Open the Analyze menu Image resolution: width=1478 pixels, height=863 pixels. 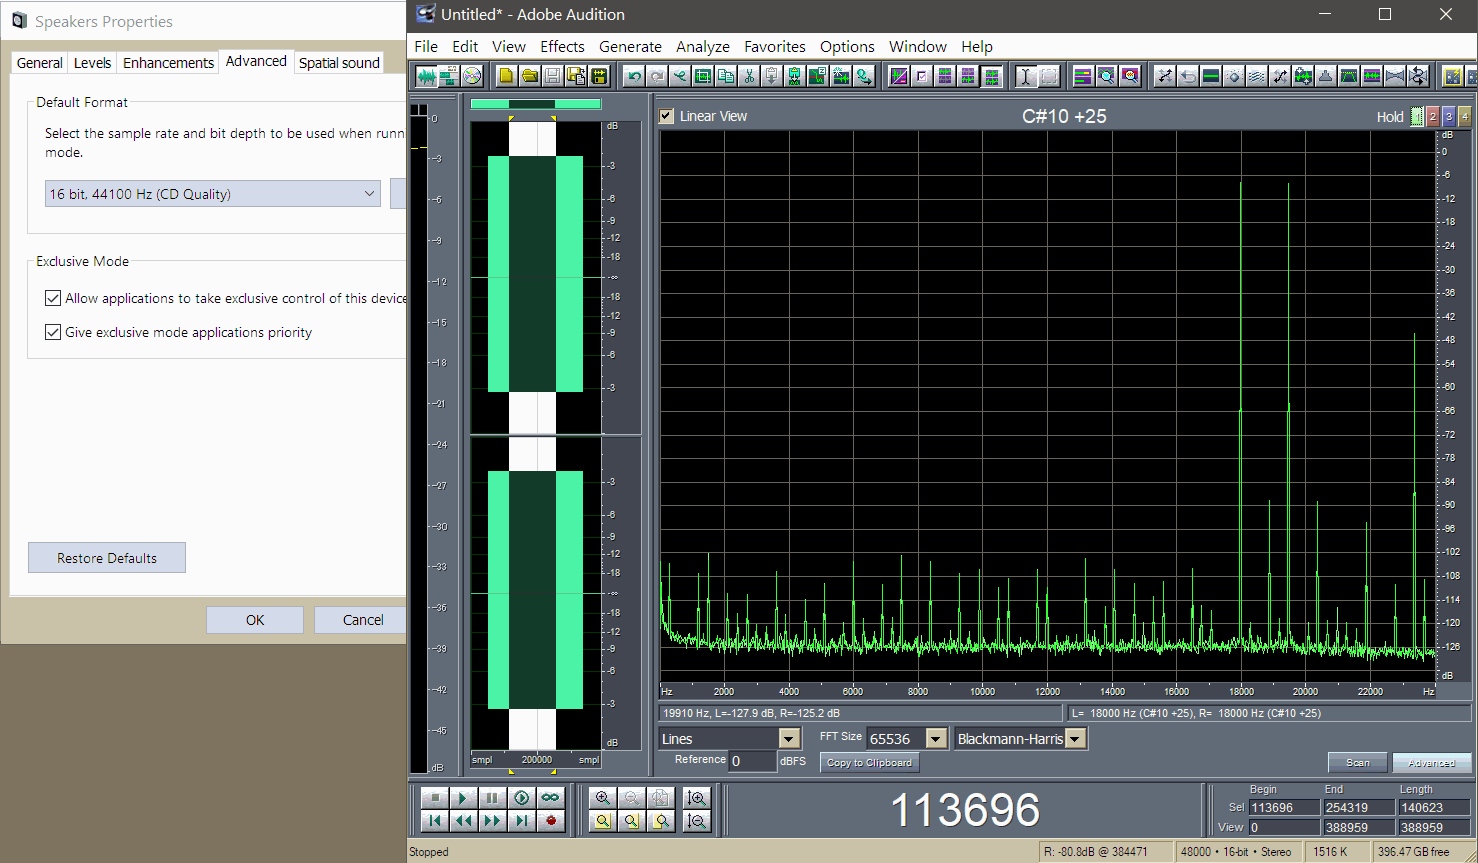click(x=702, y=46)
